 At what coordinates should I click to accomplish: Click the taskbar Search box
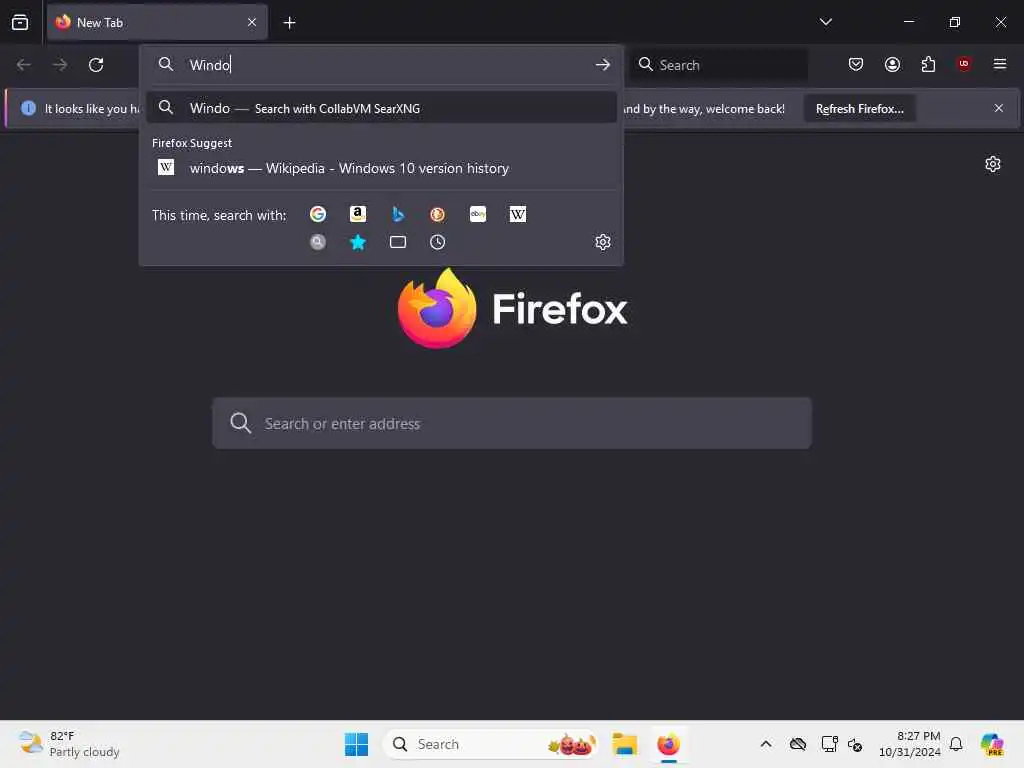pos(490,744)
